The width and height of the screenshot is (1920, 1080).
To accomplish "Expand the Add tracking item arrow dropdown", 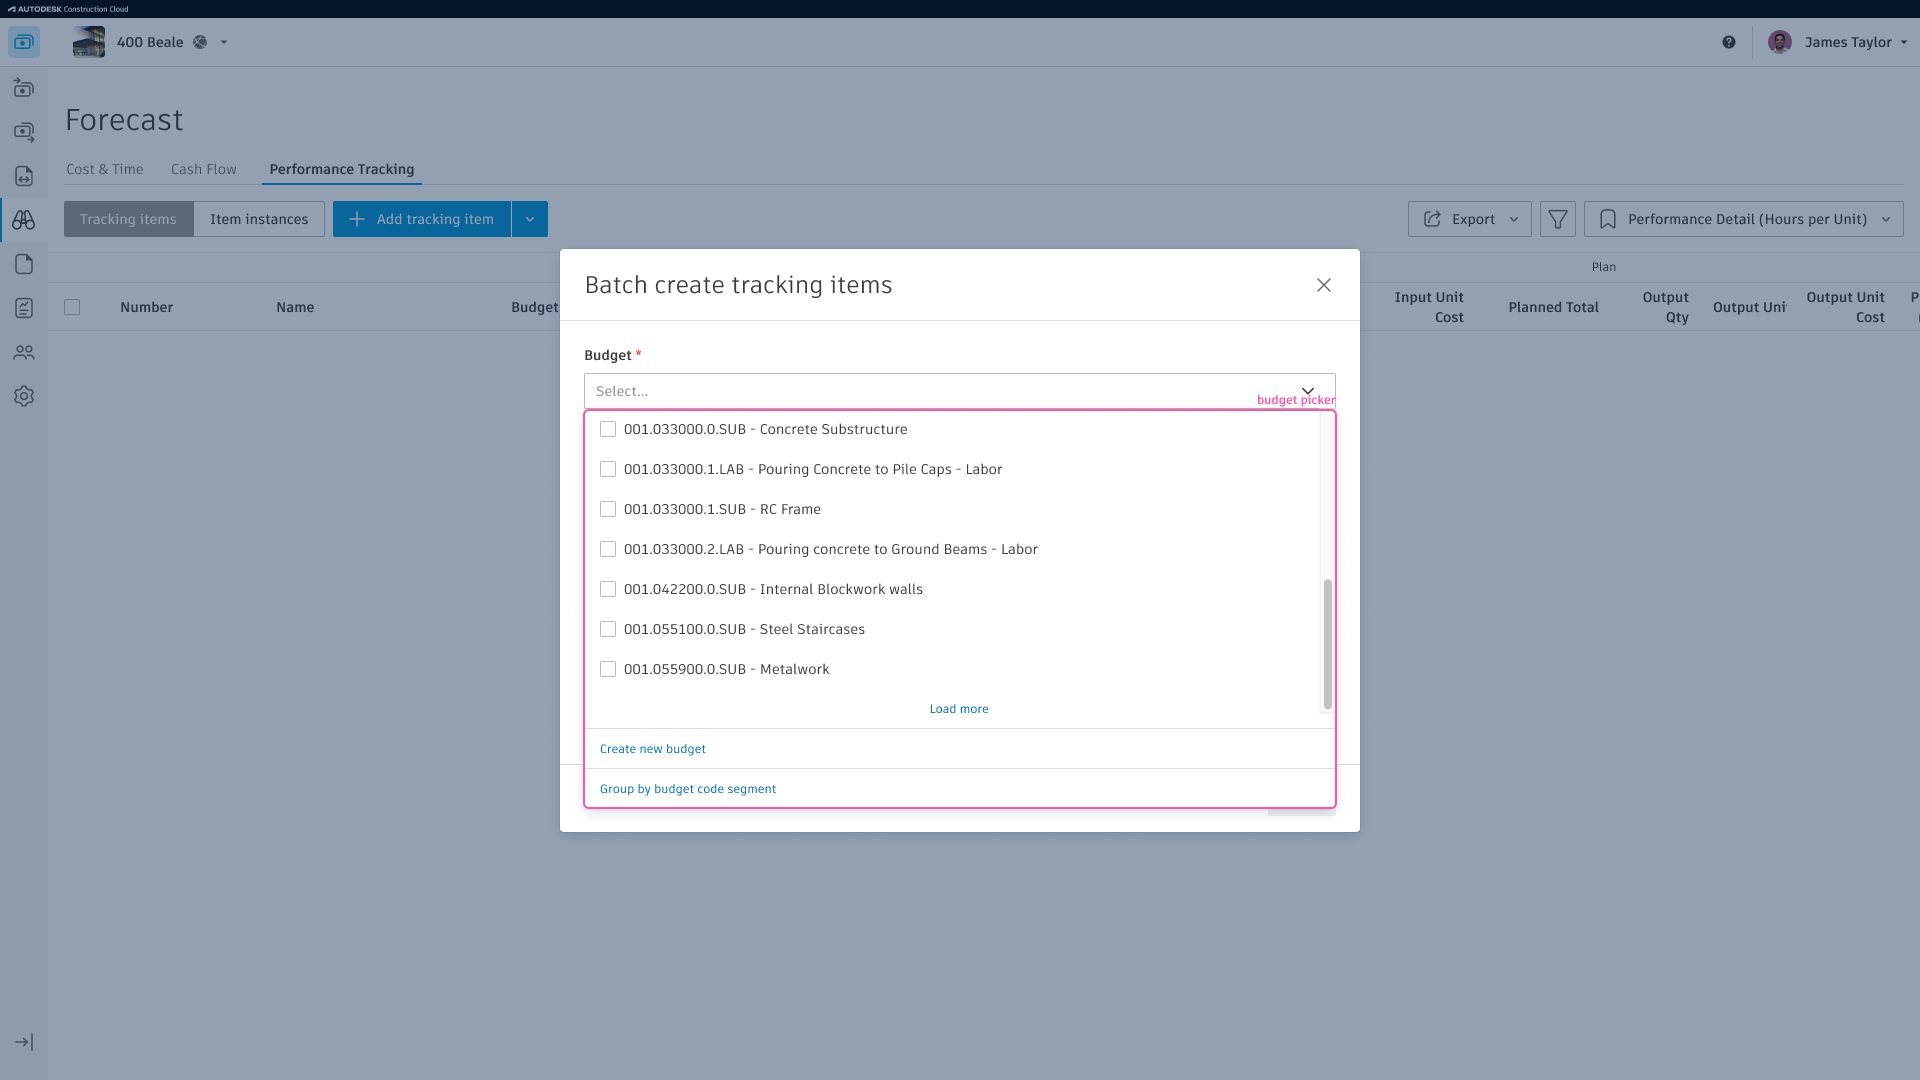I will click(x=530, y=219).
